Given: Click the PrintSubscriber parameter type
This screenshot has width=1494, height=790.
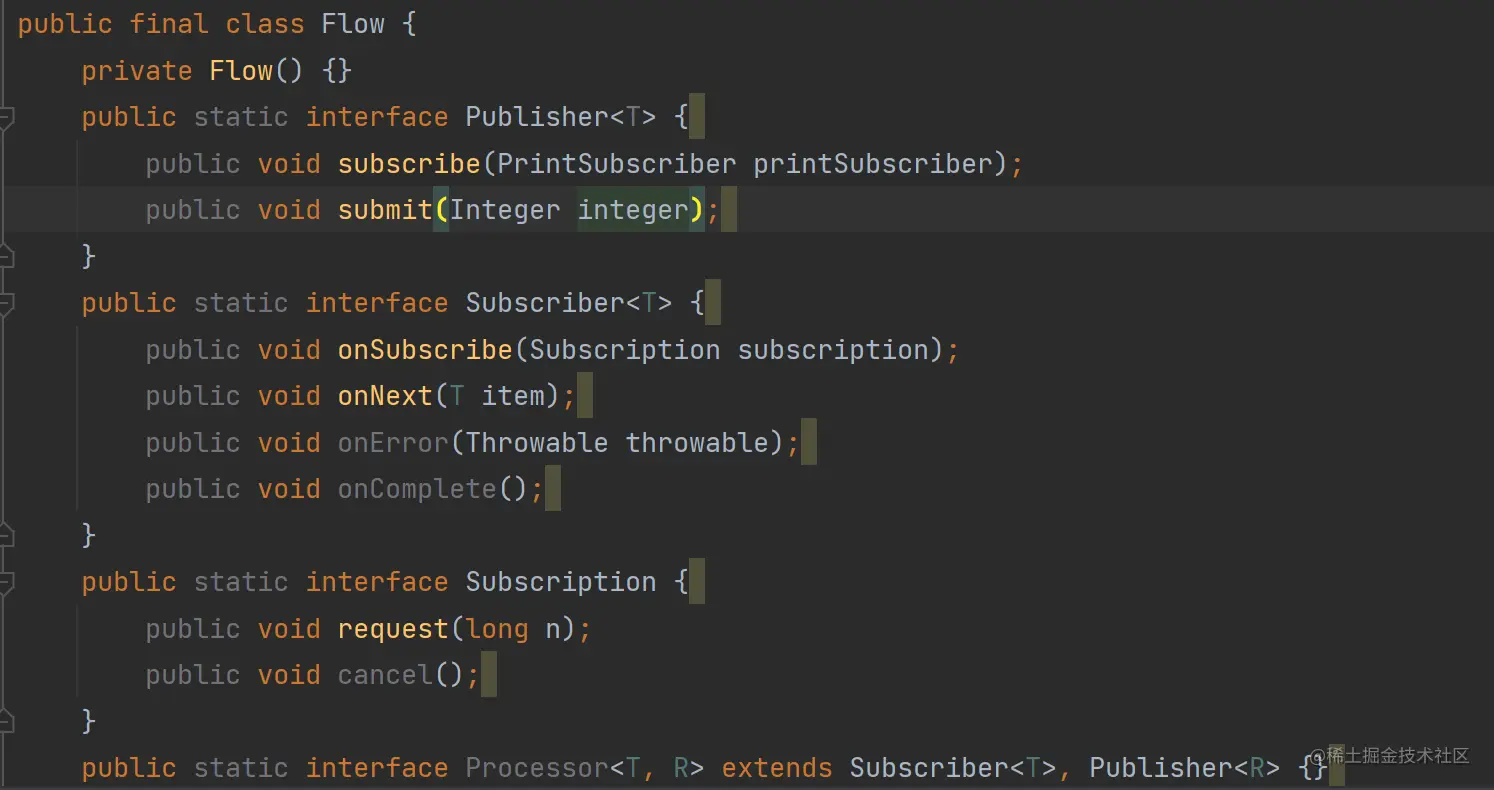Looking at the screenshot, I should click(x=617, y=164).
